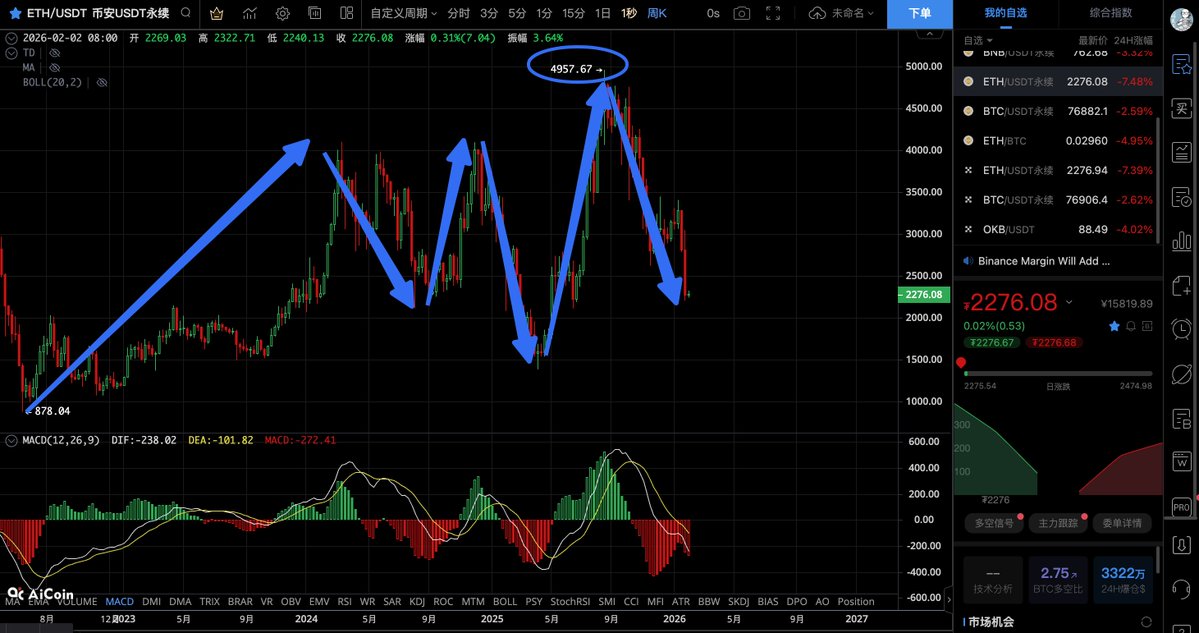The height and width of the screenshot is (633, 1199).
Task: Open chart settings gear icon
Action: coord(283,13)
